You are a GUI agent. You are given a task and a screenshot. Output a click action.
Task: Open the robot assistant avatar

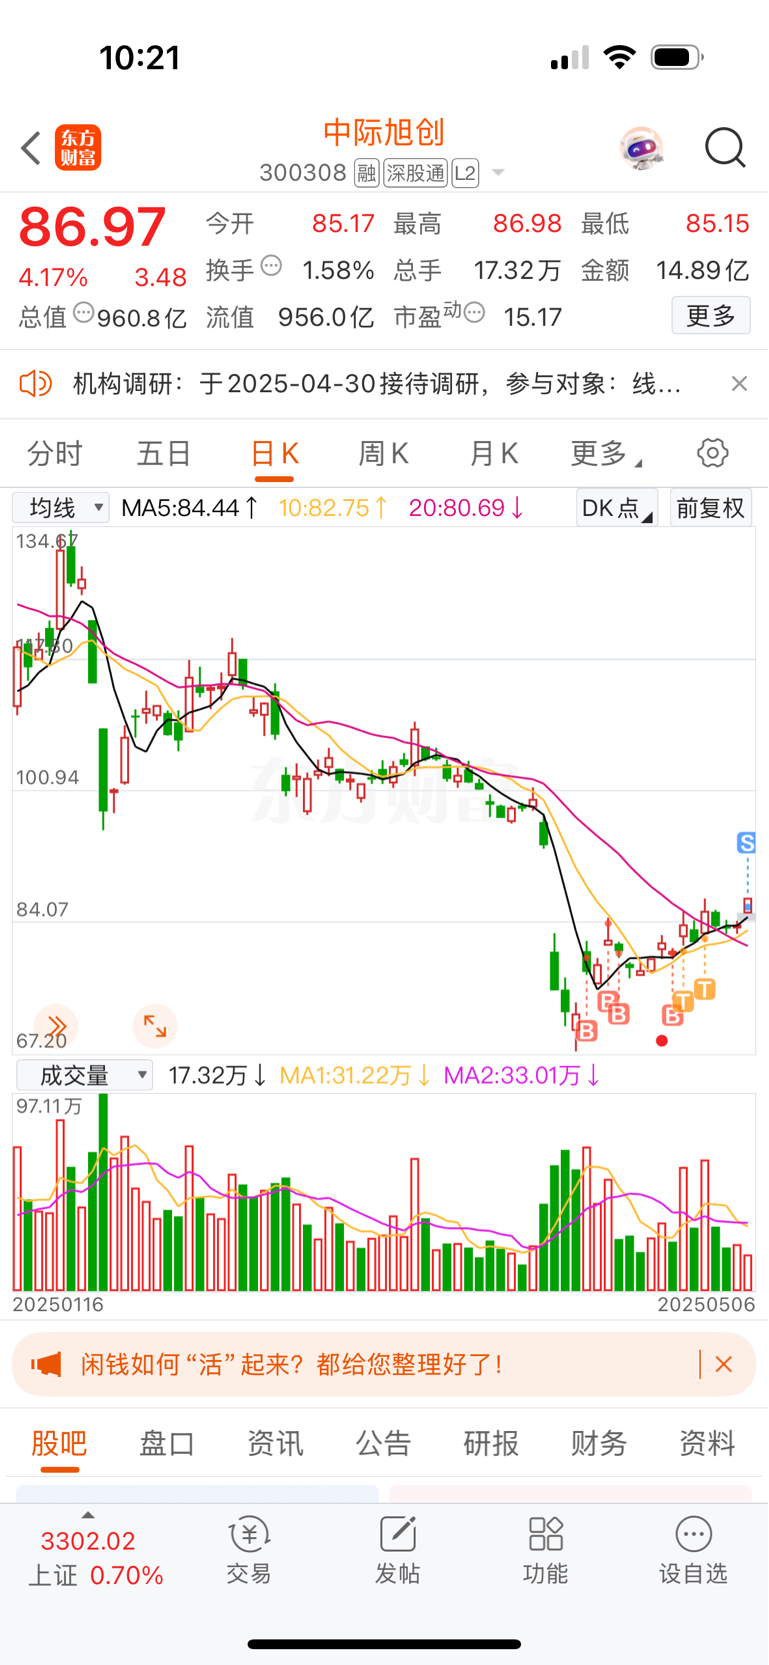(641, 149)
